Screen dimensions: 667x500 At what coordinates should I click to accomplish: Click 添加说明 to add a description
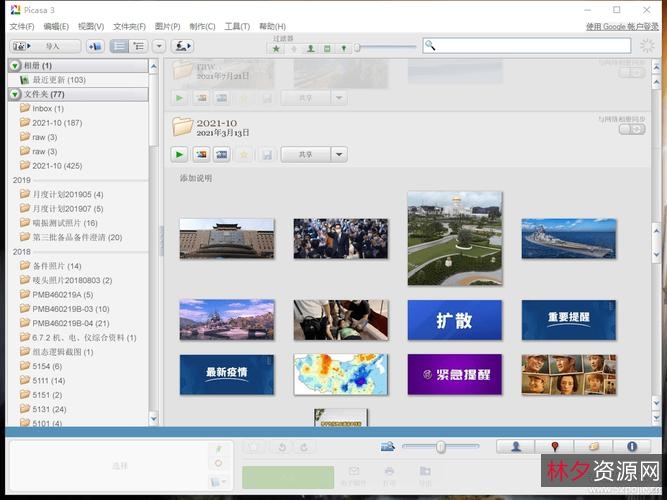click(196, 178)
